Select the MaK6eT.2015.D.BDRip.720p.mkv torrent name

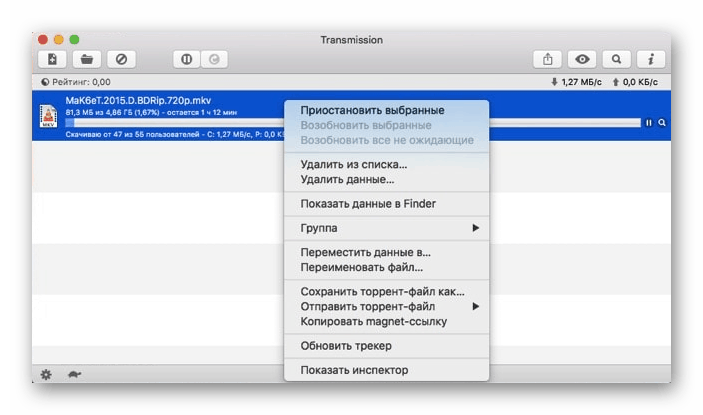click(x=138, y=100)
